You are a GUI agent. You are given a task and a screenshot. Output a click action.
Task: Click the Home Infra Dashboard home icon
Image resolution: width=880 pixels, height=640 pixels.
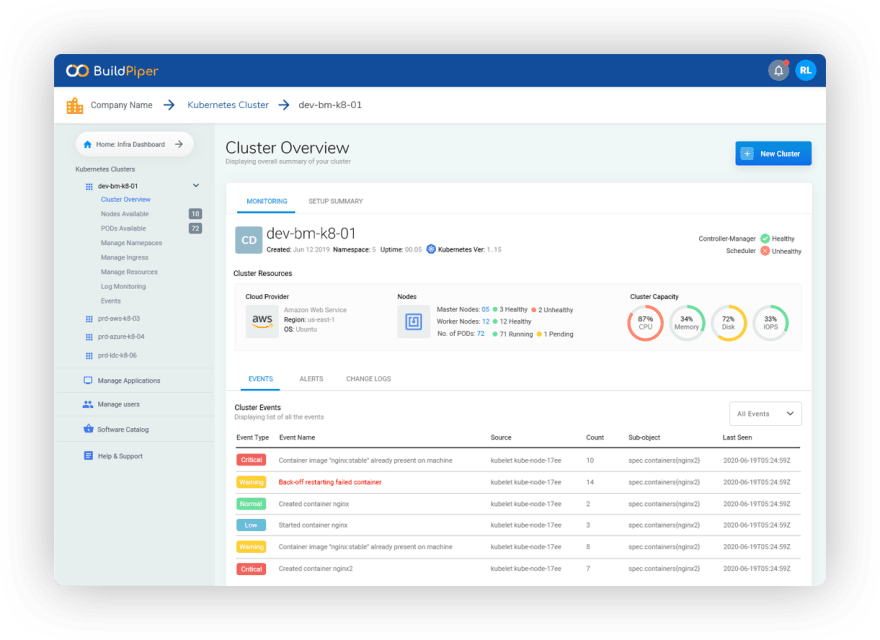pyautogui.click(x=88, y=144)
